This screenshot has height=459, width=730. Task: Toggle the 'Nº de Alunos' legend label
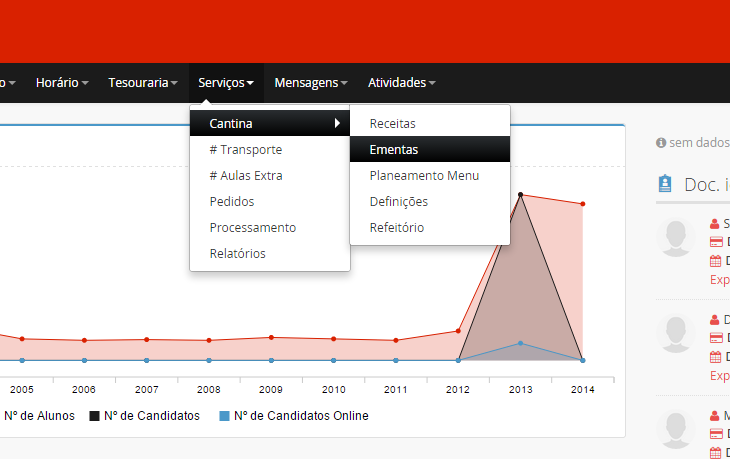[x=39, y=416]
